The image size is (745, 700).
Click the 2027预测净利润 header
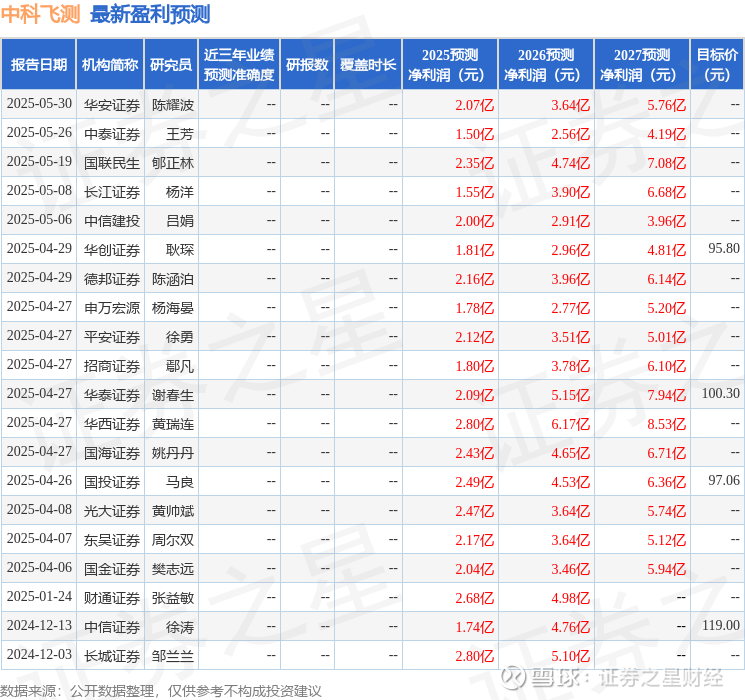point(642,65)
